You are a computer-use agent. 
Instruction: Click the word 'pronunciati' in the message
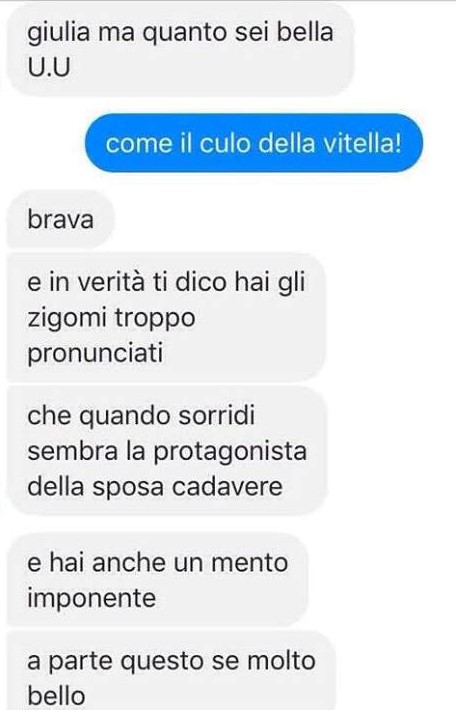[x=95, y=353]
